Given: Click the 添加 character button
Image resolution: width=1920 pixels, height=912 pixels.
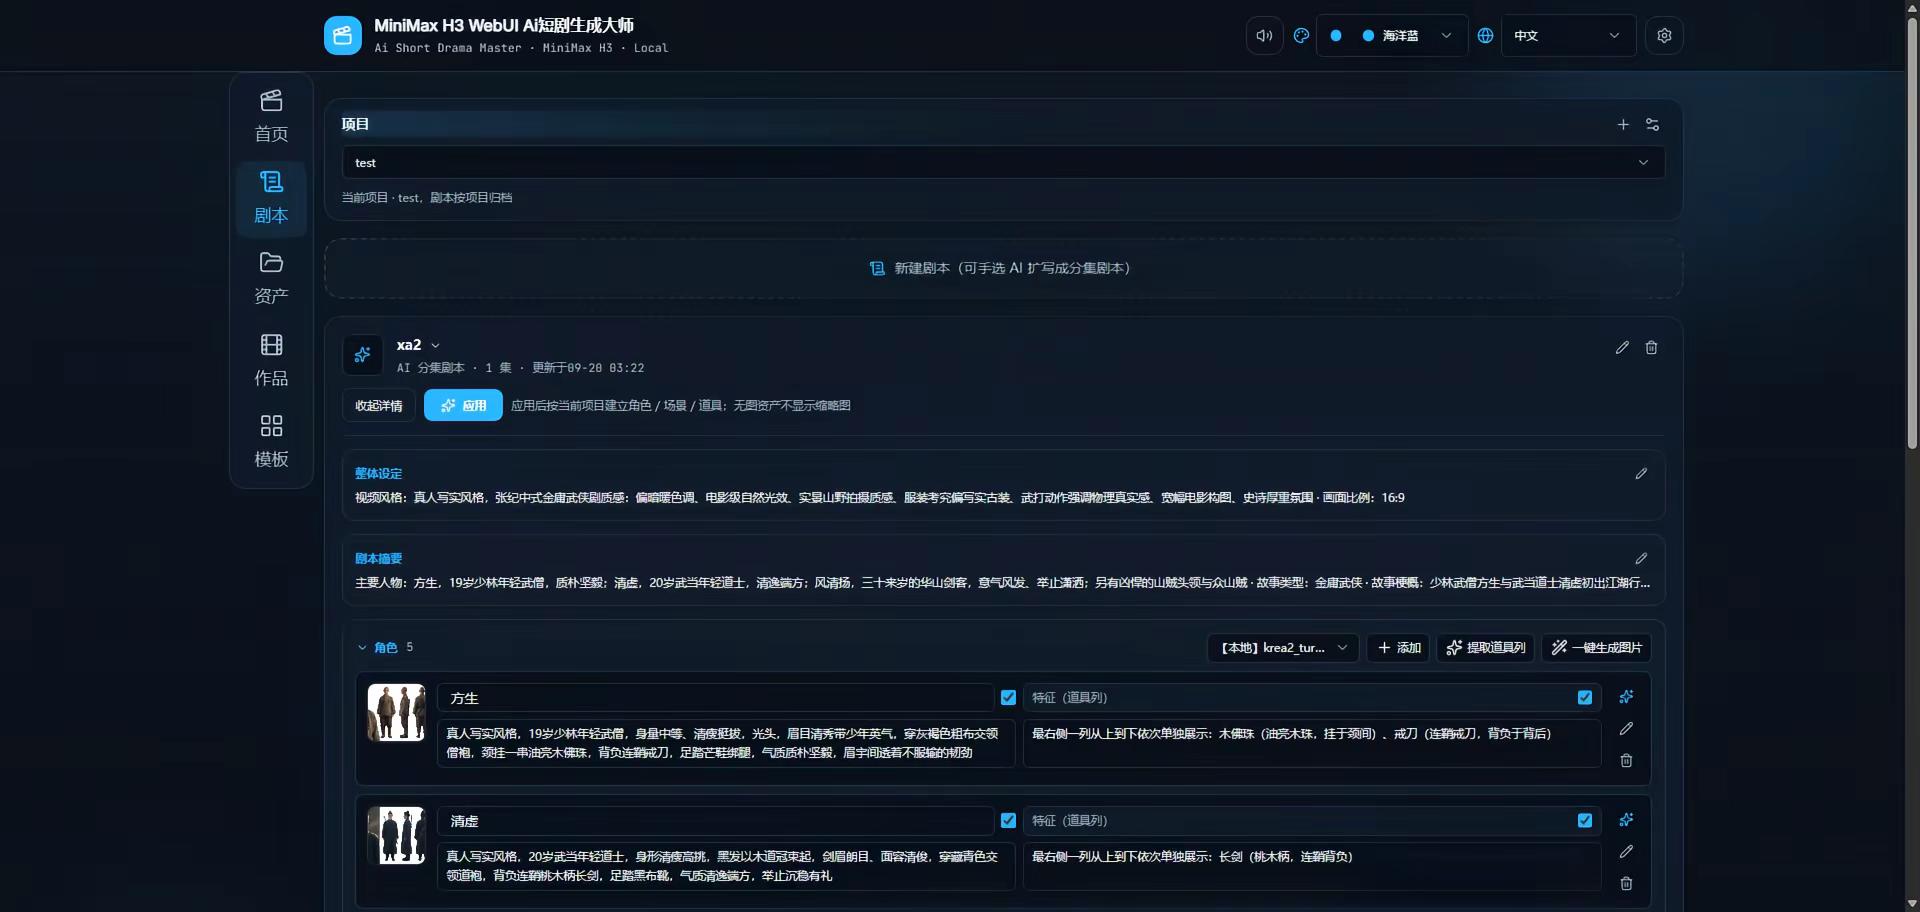Looking at the screenshot, I should click(x=1398, y=648).
